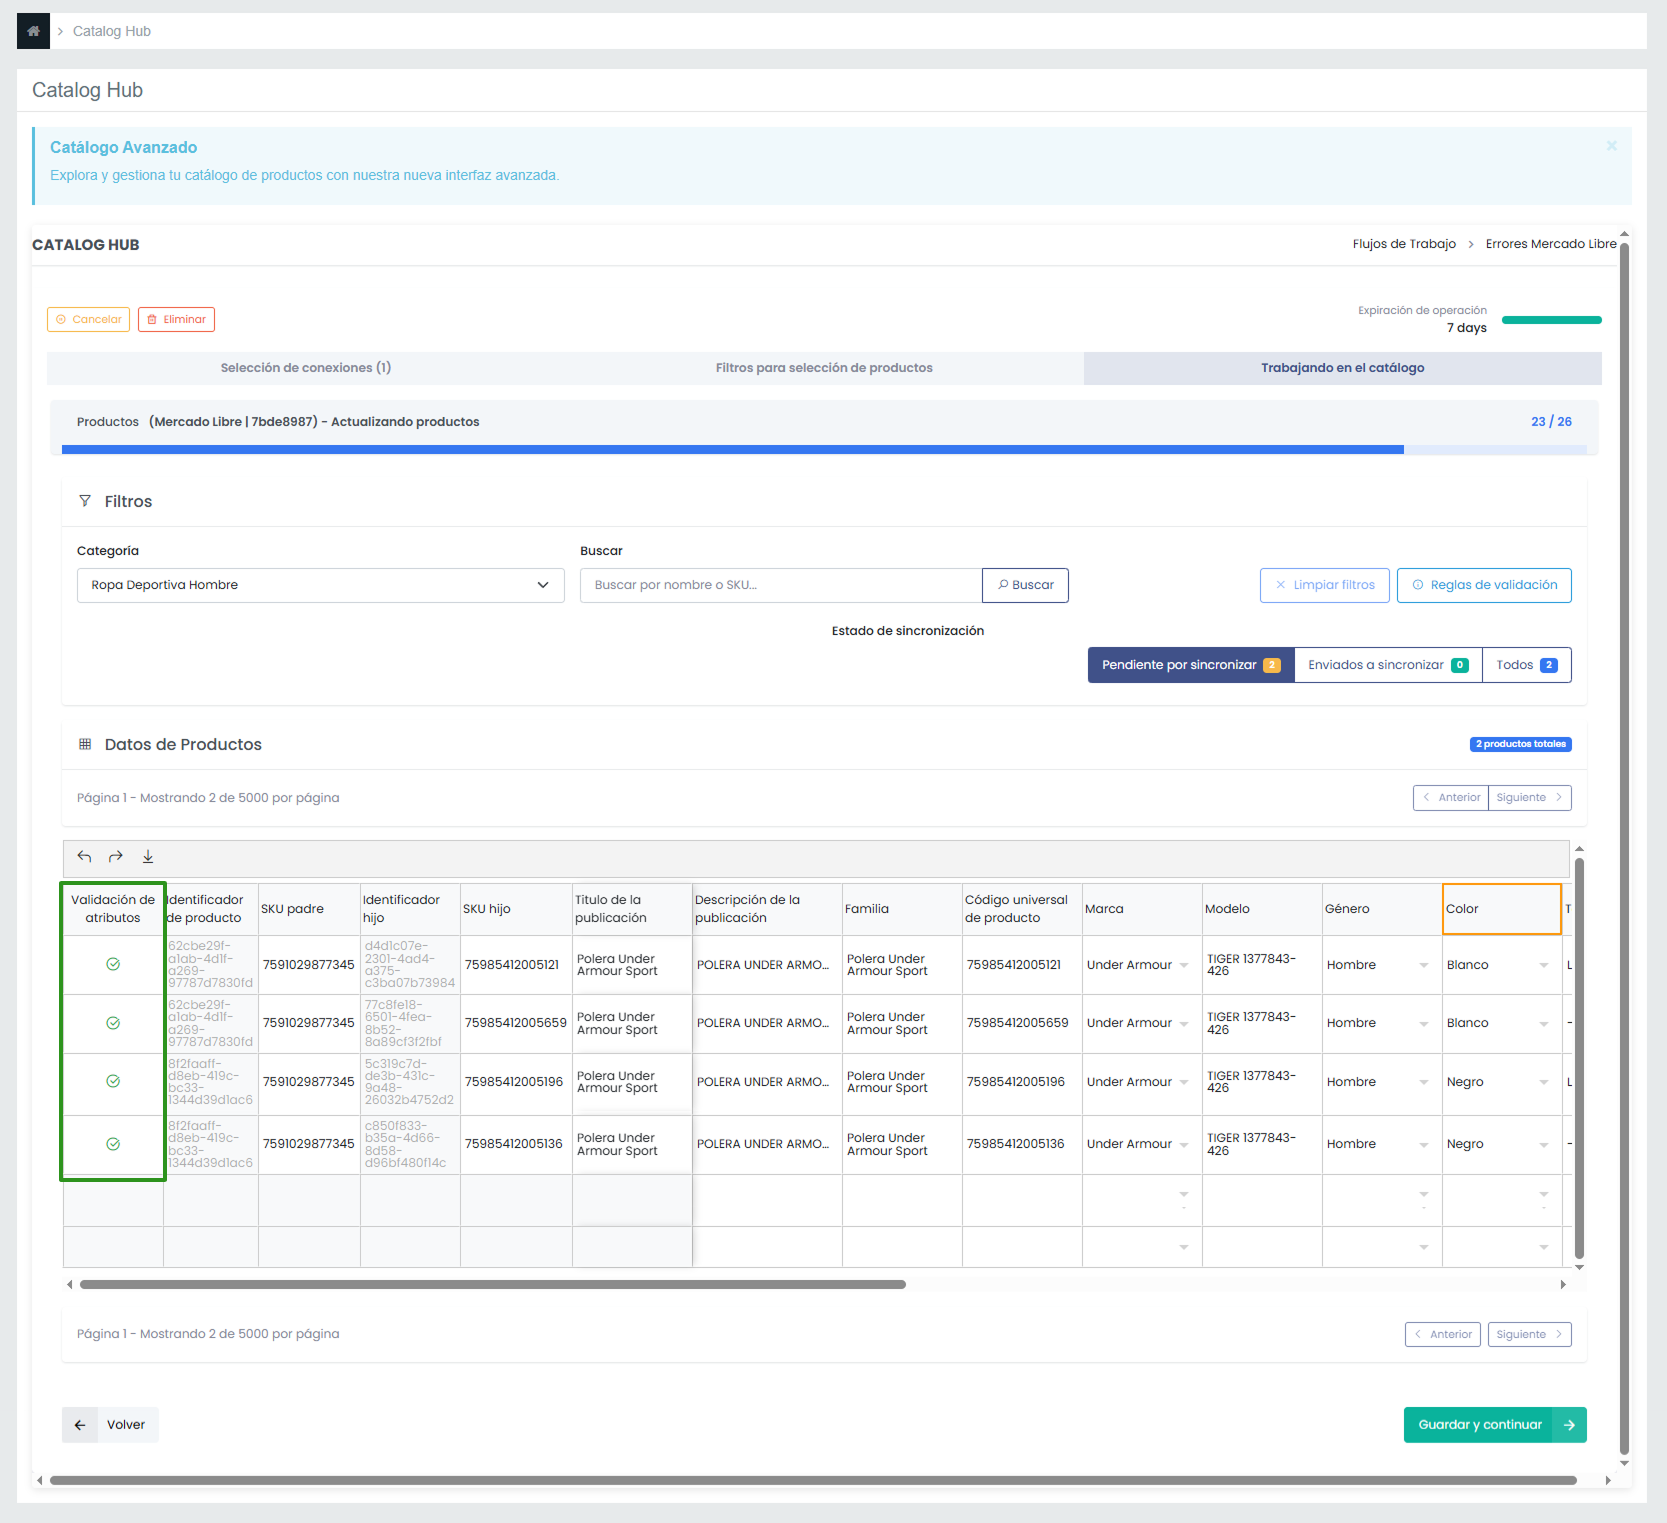Click the undo arrow in table toolbar
This screenshot has height=1523, width=1667.
(x=85, y=857)
